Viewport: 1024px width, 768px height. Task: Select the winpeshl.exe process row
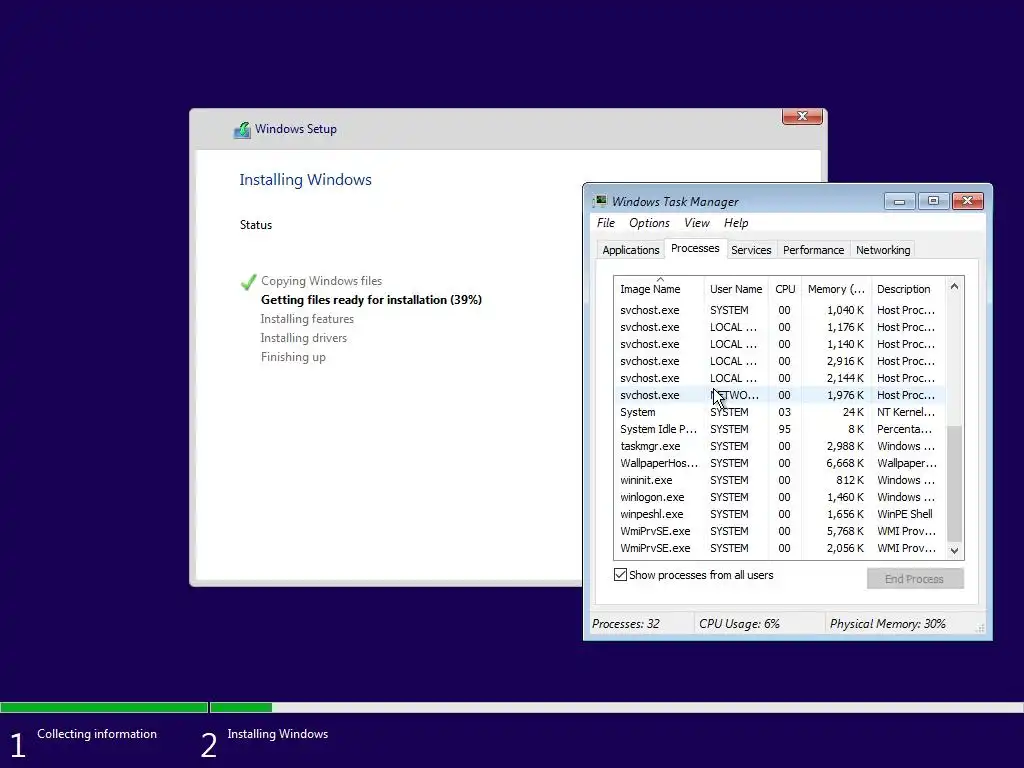point(780,514)
